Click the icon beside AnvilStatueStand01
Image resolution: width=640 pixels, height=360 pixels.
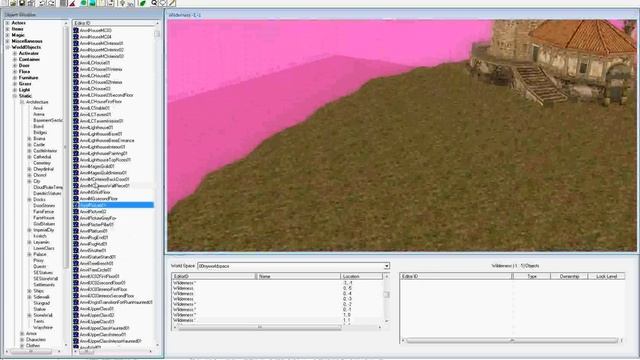76,257
